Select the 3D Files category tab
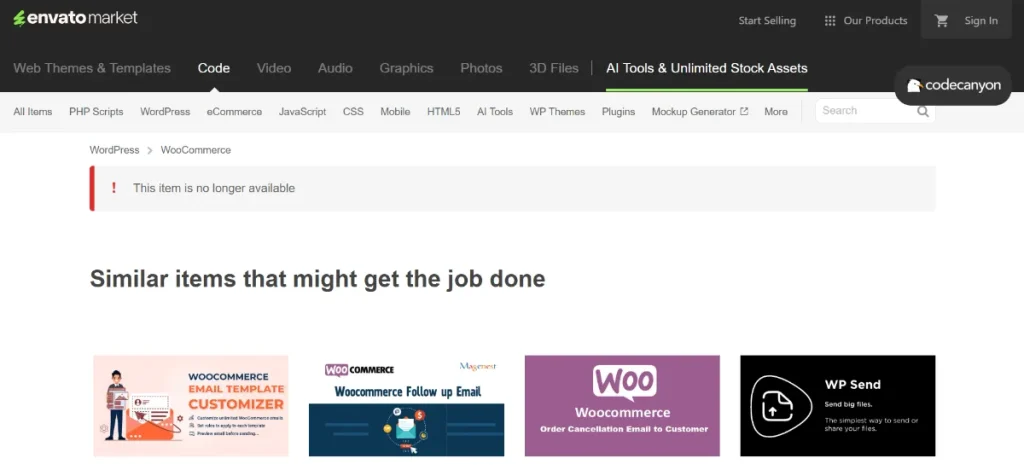 [x=554, y=68]
